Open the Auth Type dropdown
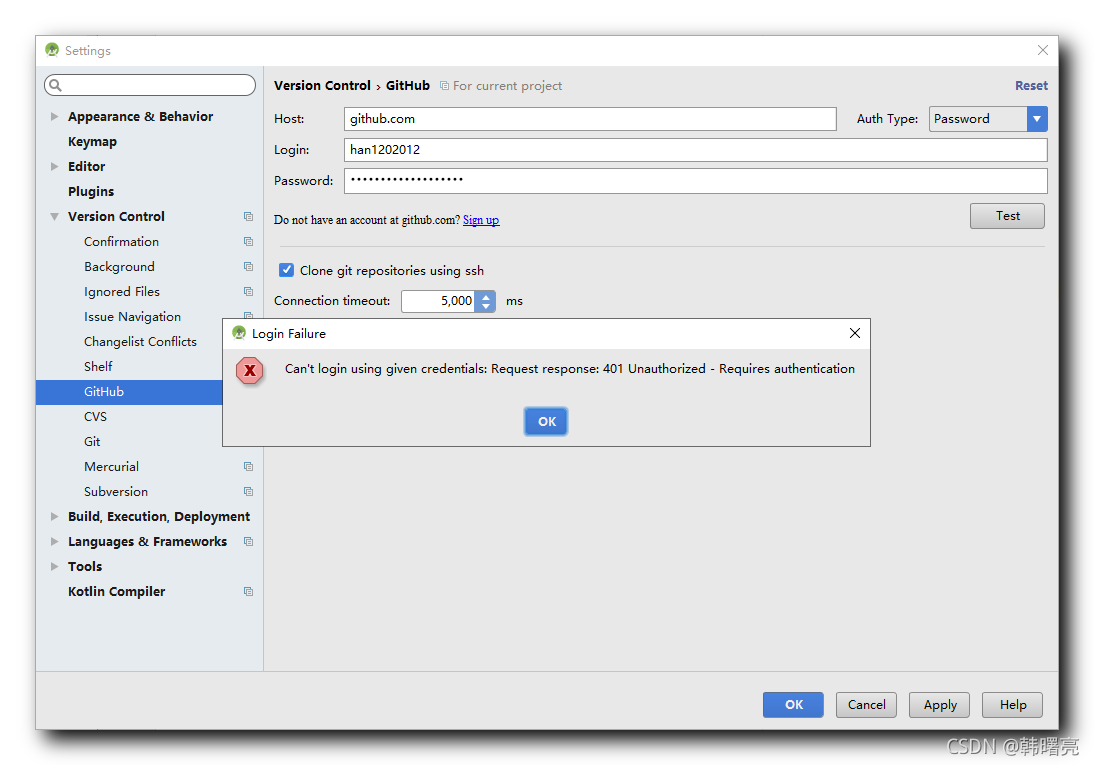1094x765 pixels. click(x=1037, y=119)
